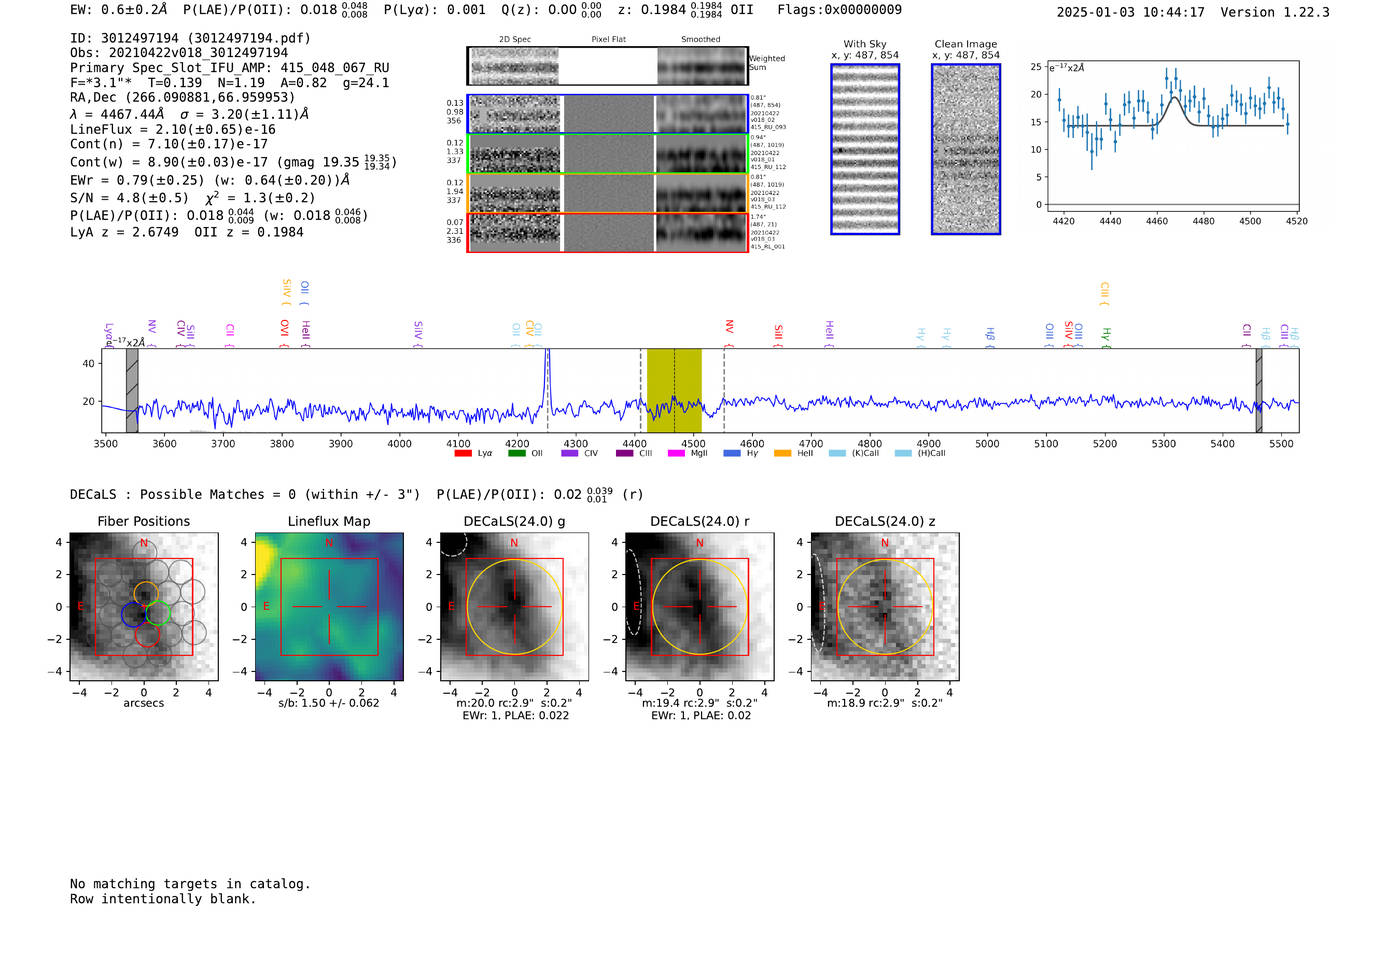
Task: Click the LineFlux = 2.10(±0.65)e-16 value
Action: (173, 130)
